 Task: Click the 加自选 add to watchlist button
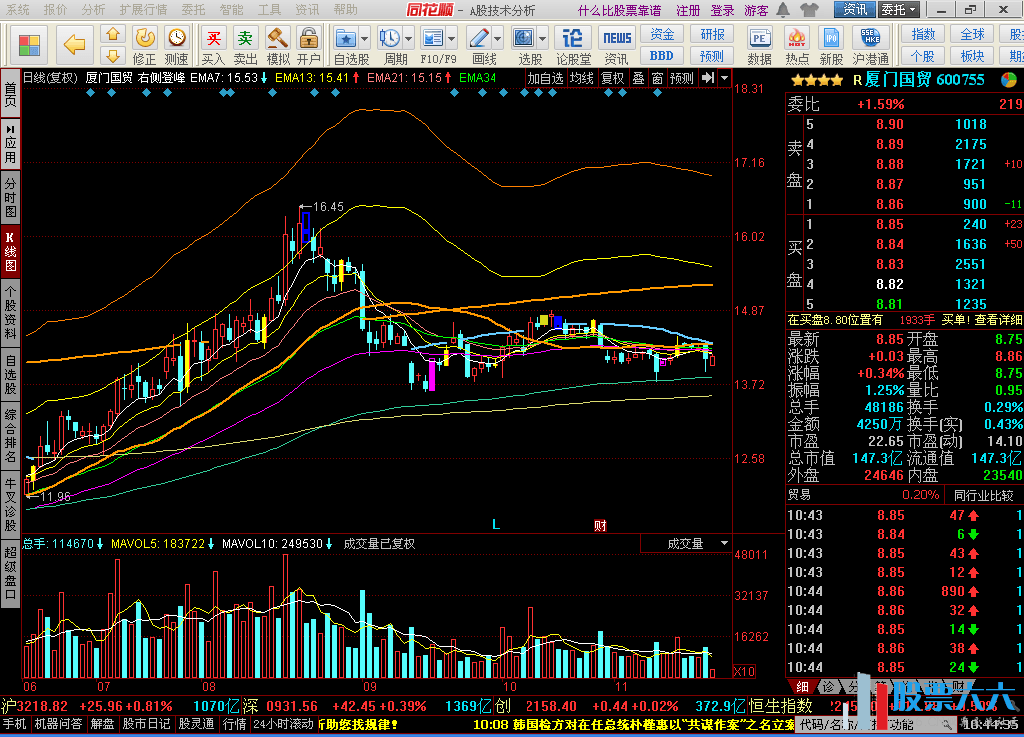coord(545,78)
